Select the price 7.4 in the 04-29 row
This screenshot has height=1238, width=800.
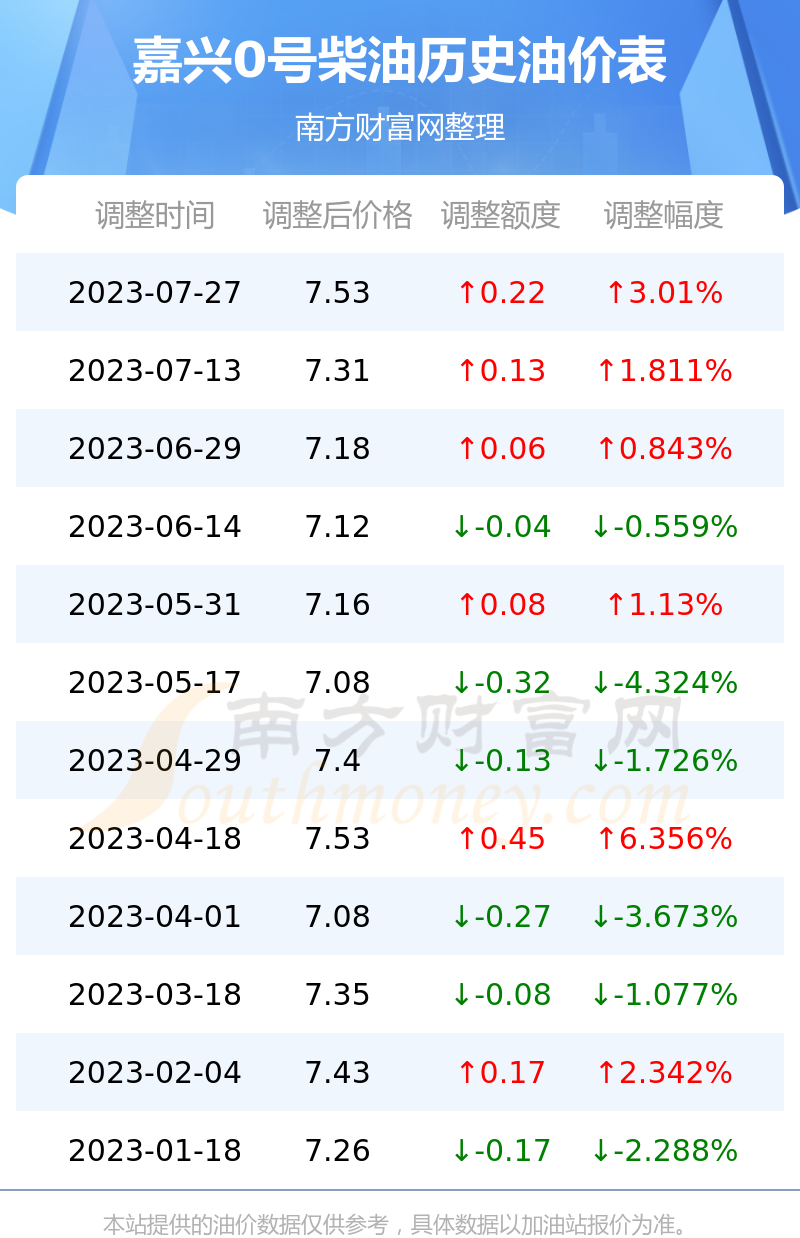(x=338, y=761)
